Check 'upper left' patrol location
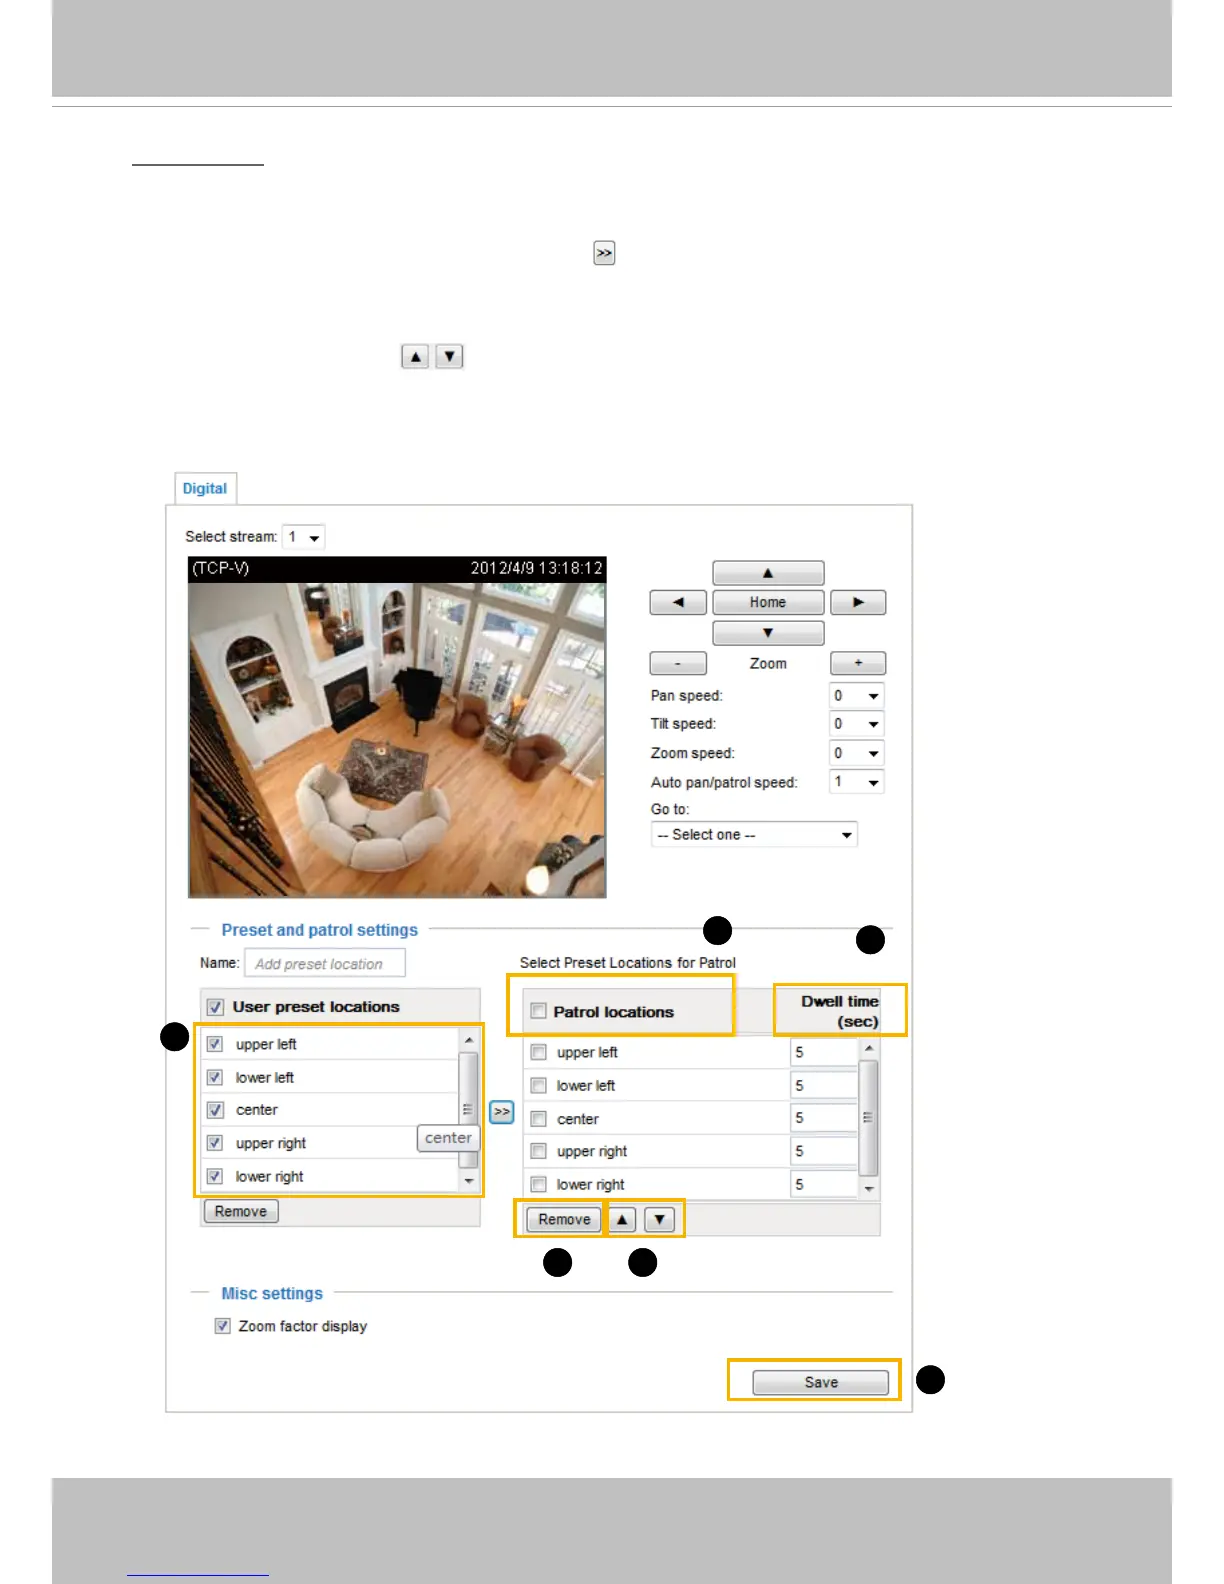The height and width of the screenshot is (1584, 1224). (538, 1052)
